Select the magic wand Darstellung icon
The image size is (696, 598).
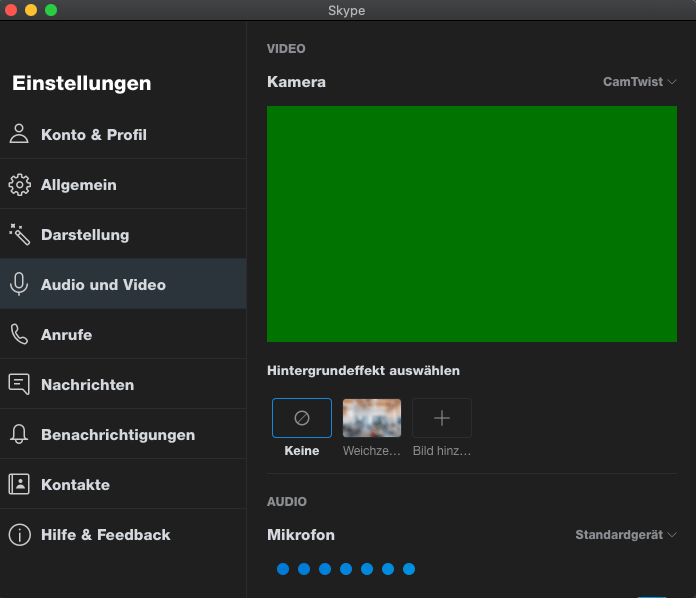pyautogui.click(x=19, y=234)
